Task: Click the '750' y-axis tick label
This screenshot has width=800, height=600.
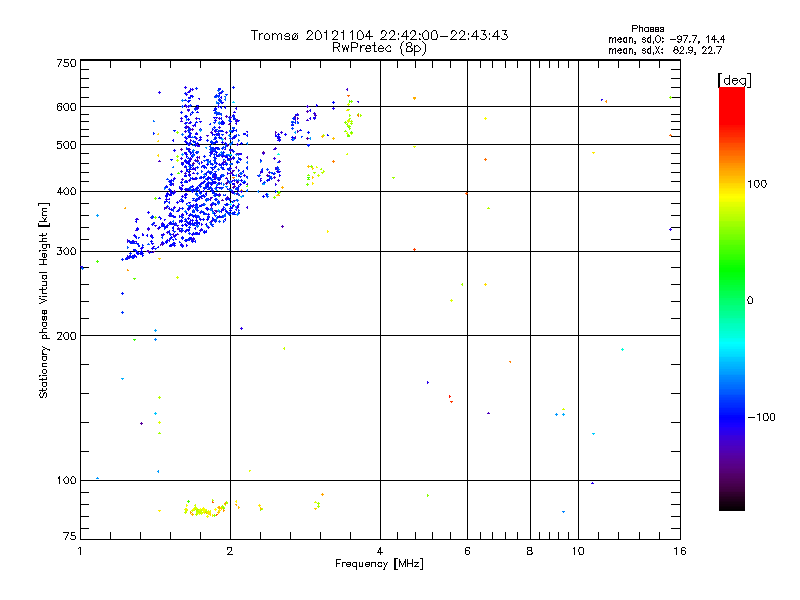Action: click(x=66, y=63)
